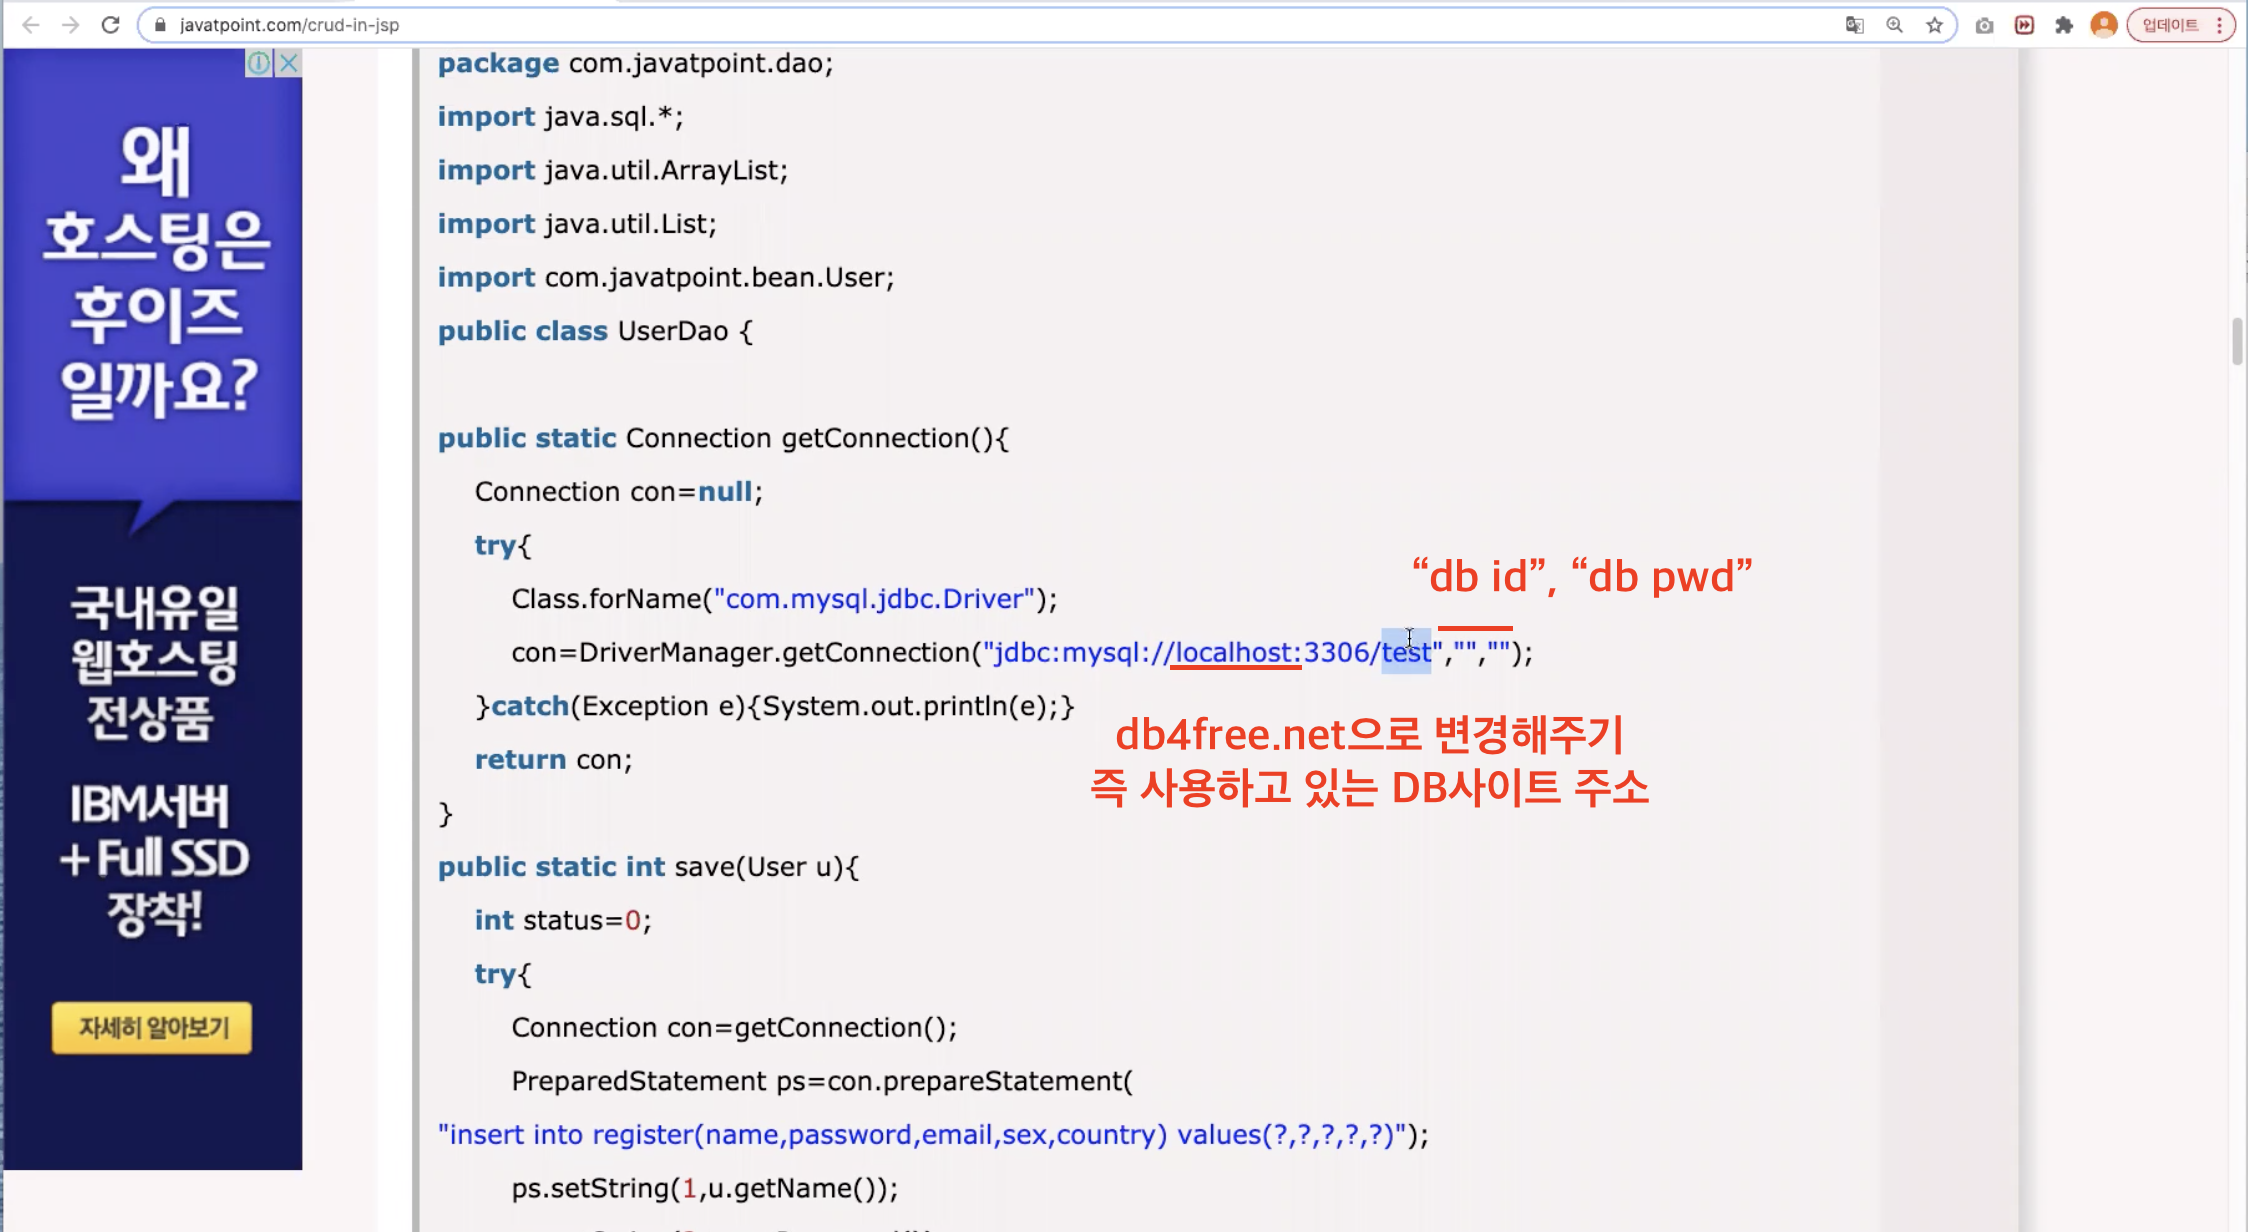Click the hosting ad banner headline

point(155,272)
